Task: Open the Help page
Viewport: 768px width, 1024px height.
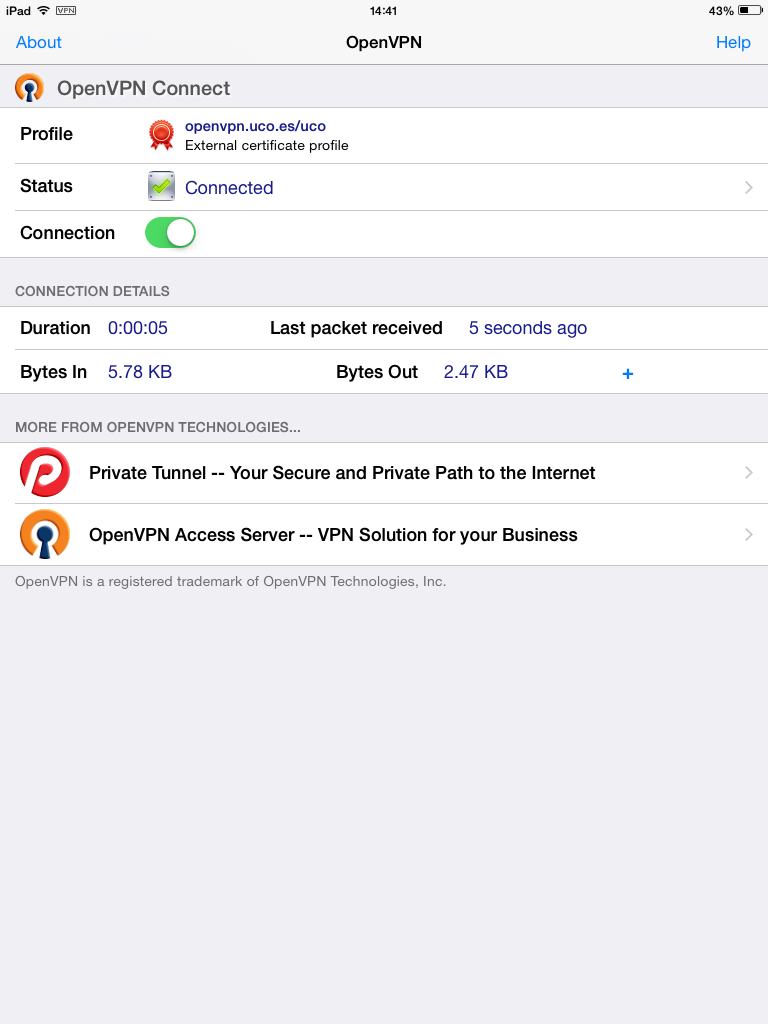Action: 733,42
